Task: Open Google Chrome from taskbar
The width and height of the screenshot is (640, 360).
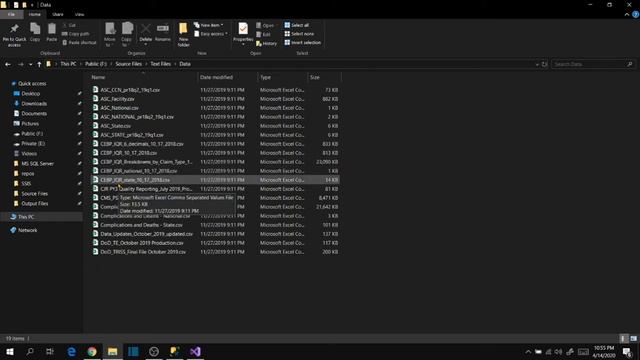Action: (x=92, y=351)
